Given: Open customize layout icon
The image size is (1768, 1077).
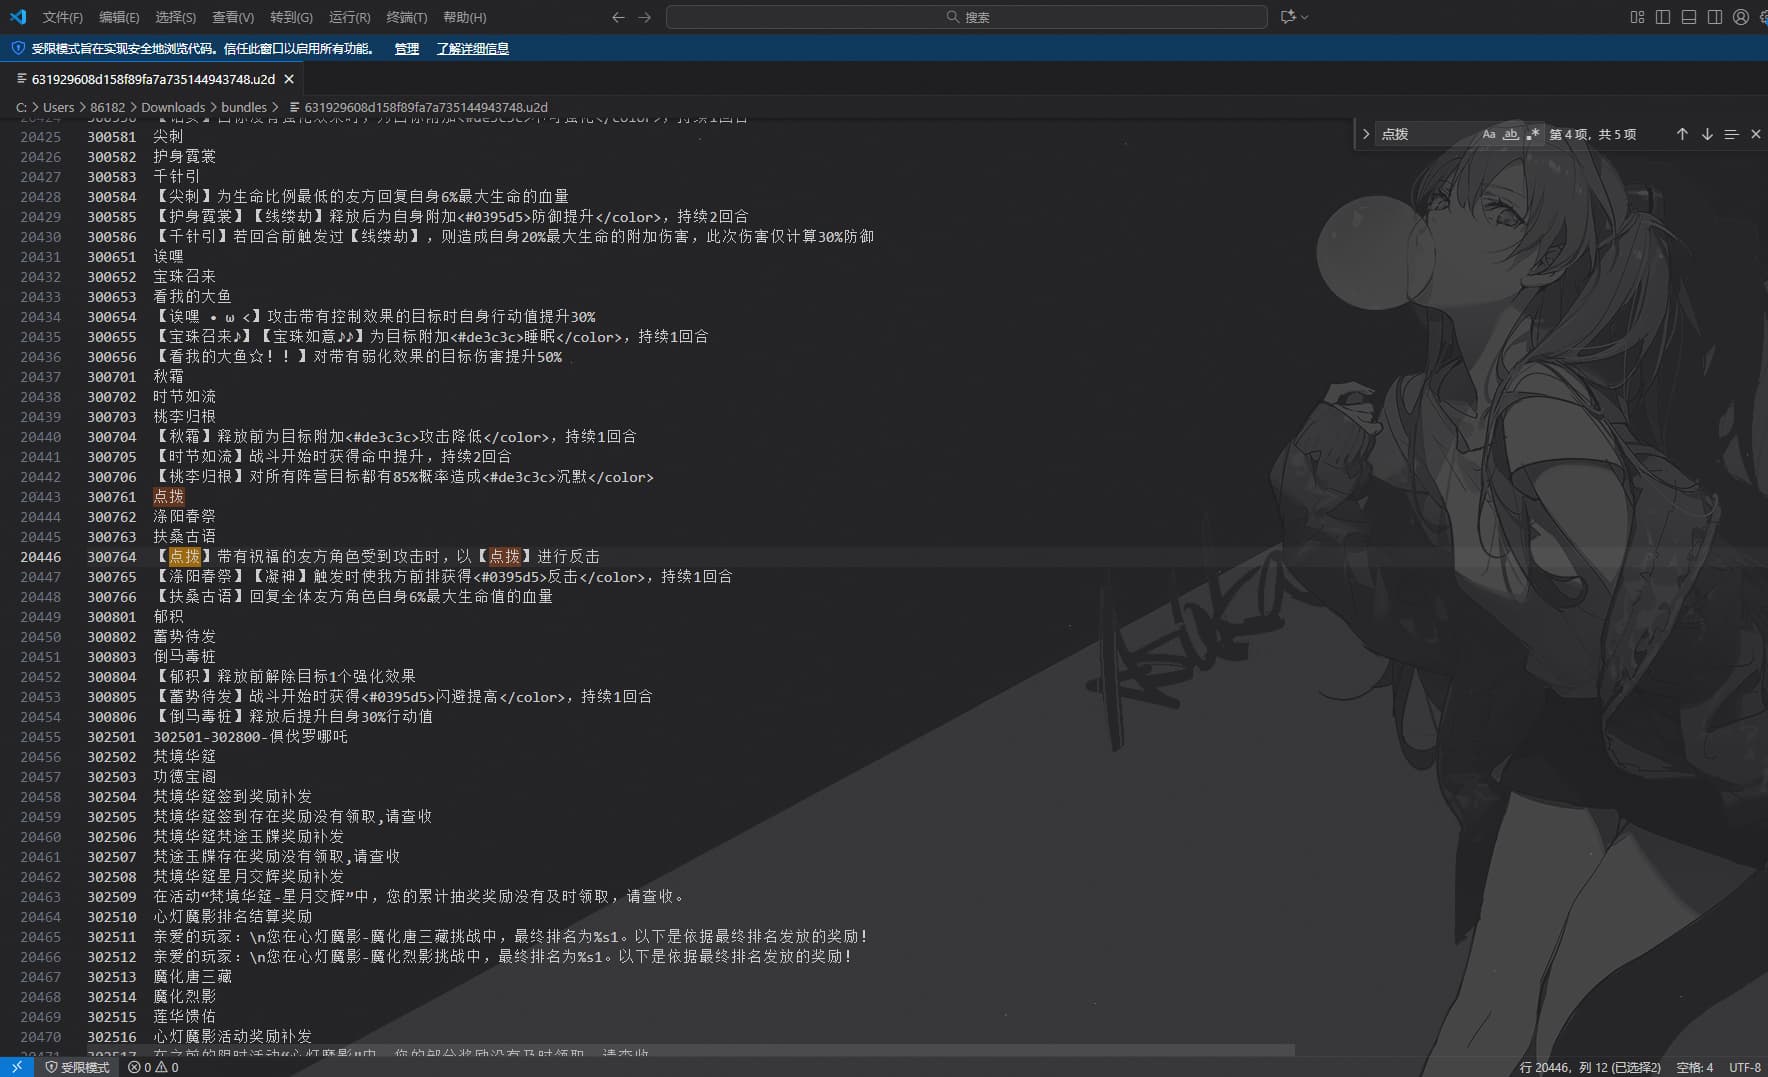Looking at the screenshot, I should tap(1637, 17).
